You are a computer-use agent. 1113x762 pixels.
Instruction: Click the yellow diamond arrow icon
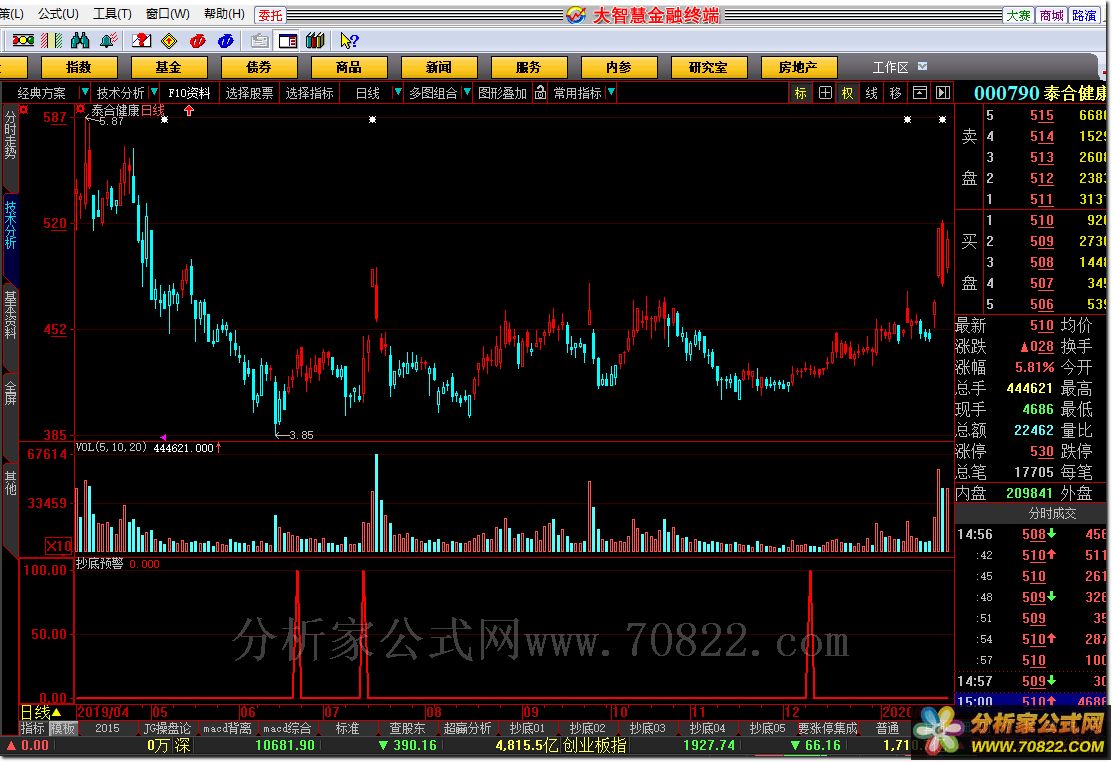tap(169, 40)
